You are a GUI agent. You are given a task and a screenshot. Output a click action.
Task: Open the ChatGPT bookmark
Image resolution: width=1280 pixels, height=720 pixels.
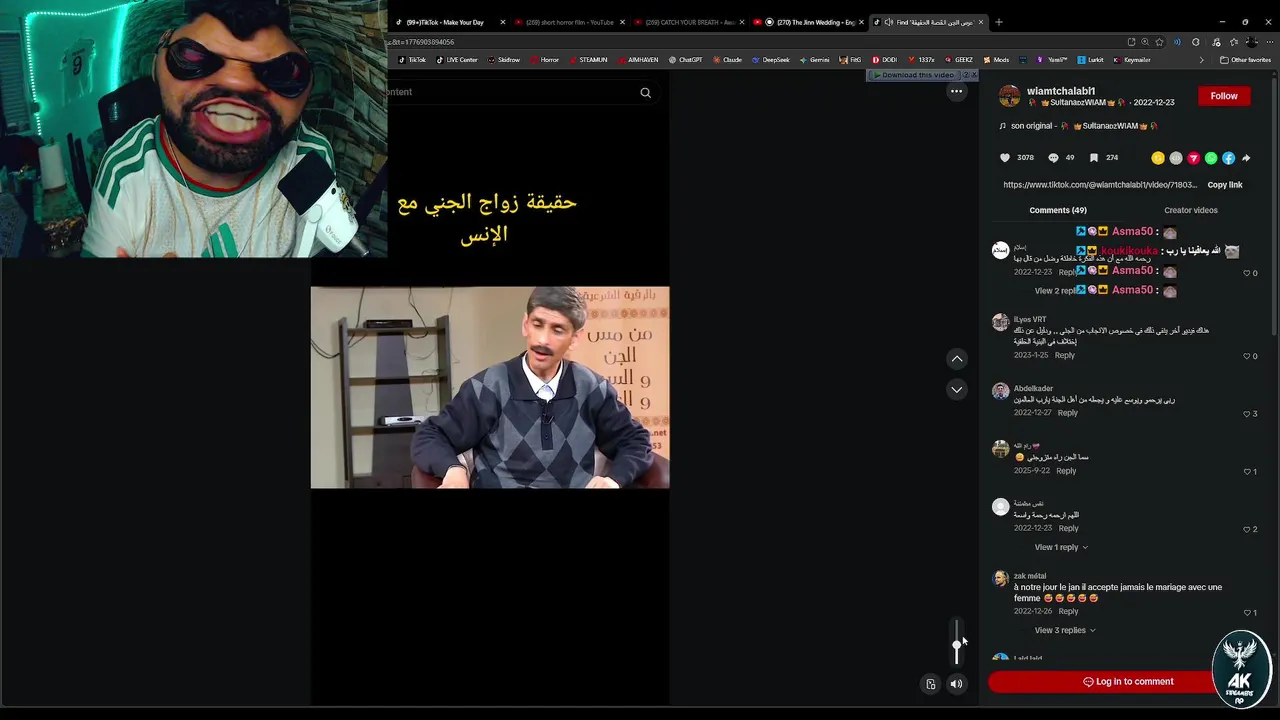(x=685, y=60)
